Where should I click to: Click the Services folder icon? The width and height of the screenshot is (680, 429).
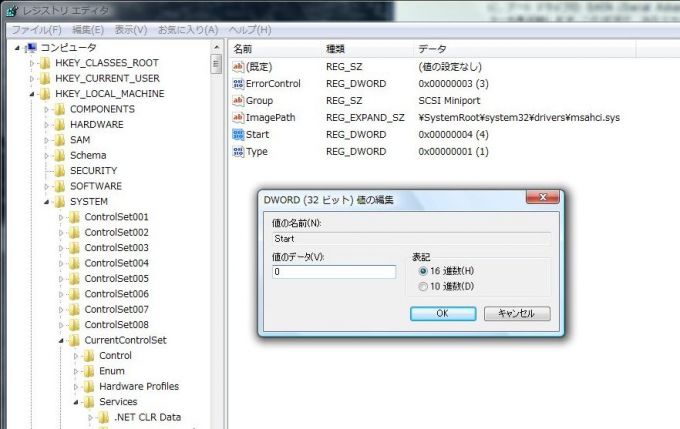pos(89,402)
